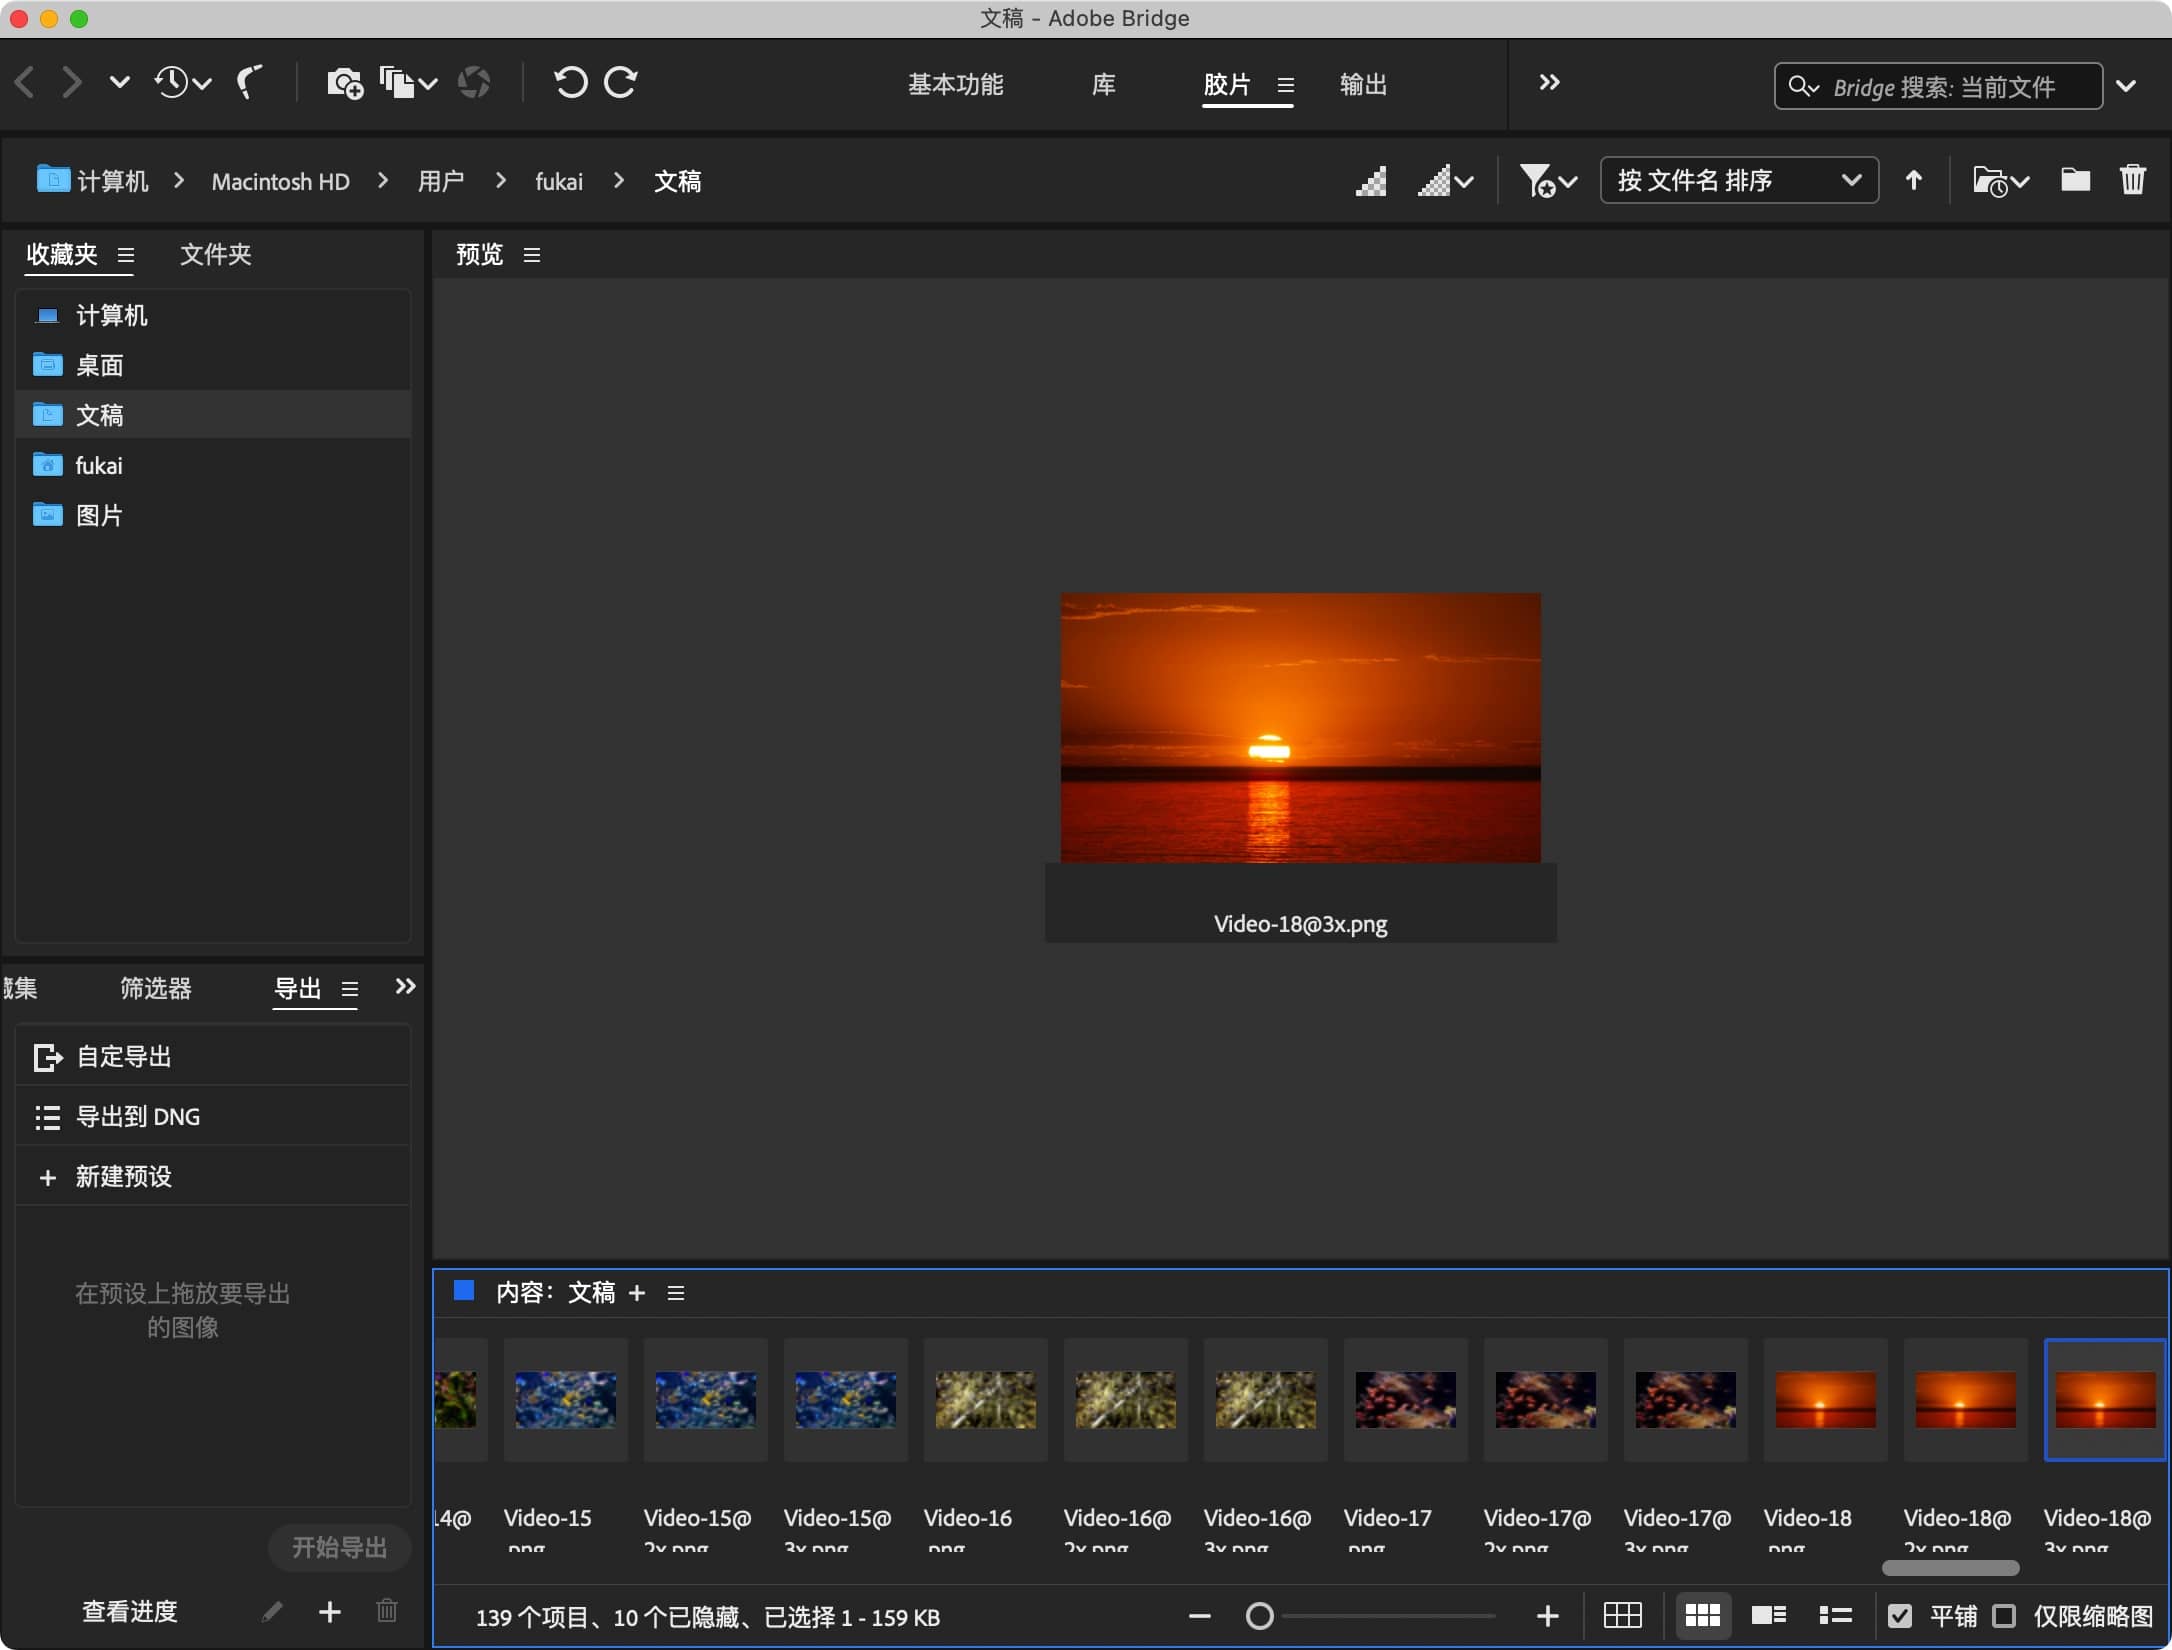
Task: Rotate 90° counterclockwise
Action: point(571,83)
